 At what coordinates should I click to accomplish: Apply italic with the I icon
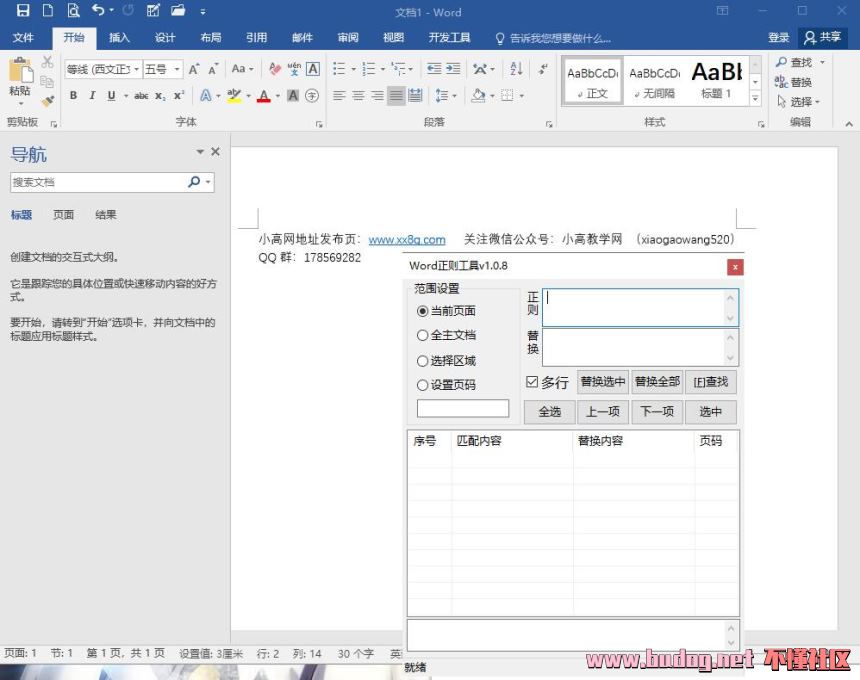[x=92, y=96]
